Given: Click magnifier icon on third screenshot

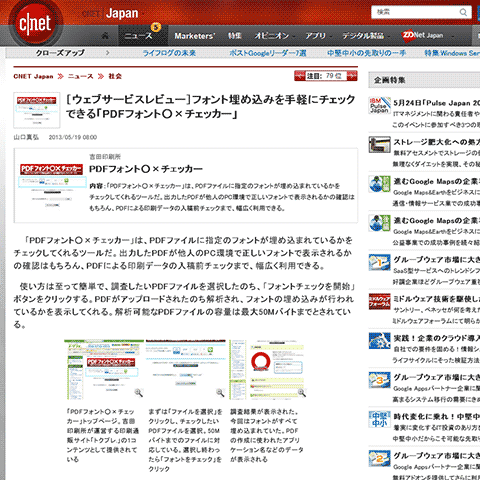Looking at the screenshot, I should pyautogui.click(x=302, y=392).
